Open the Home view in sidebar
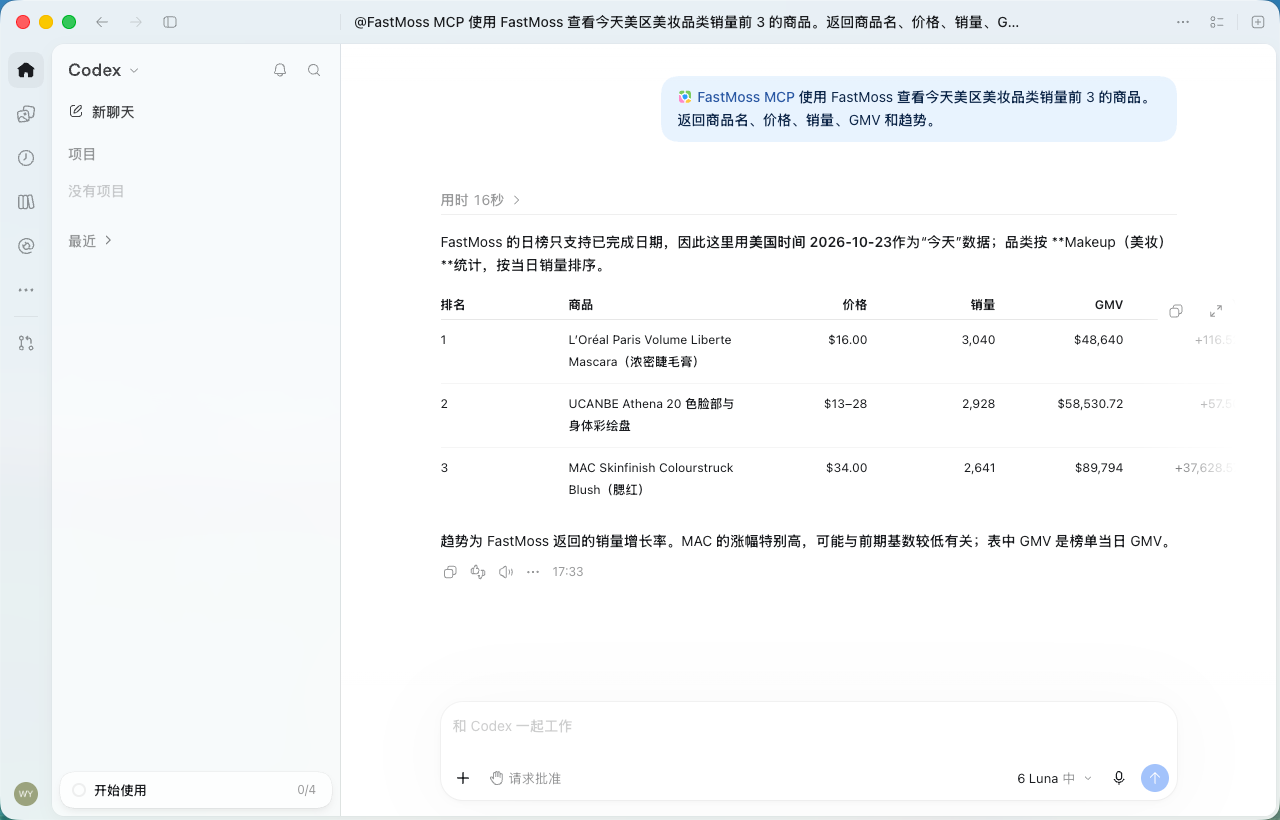 click(x=26, y=70)
